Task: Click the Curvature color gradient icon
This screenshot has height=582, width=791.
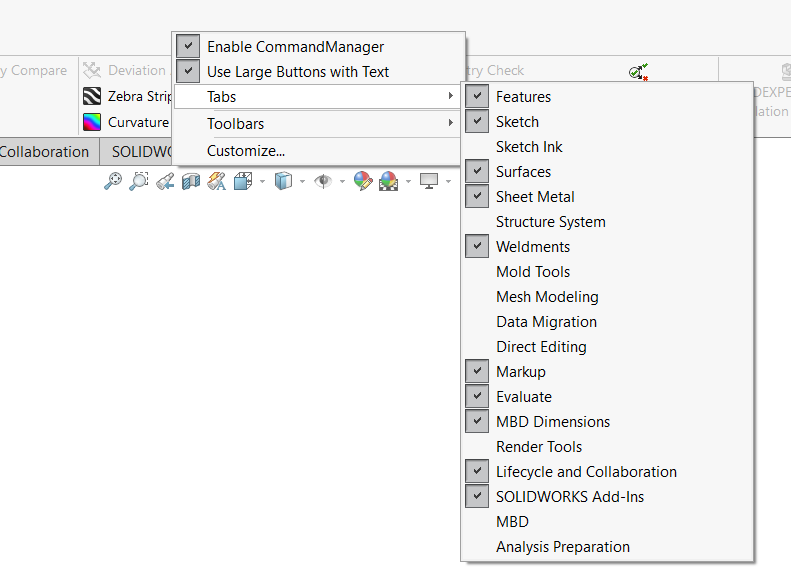Action: coord(92,122)
